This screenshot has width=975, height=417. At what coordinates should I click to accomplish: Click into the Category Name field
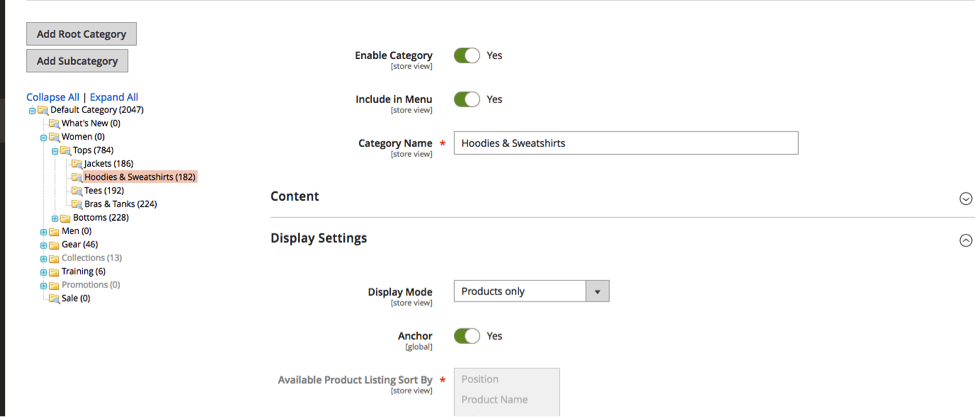[x=626, y=144]
